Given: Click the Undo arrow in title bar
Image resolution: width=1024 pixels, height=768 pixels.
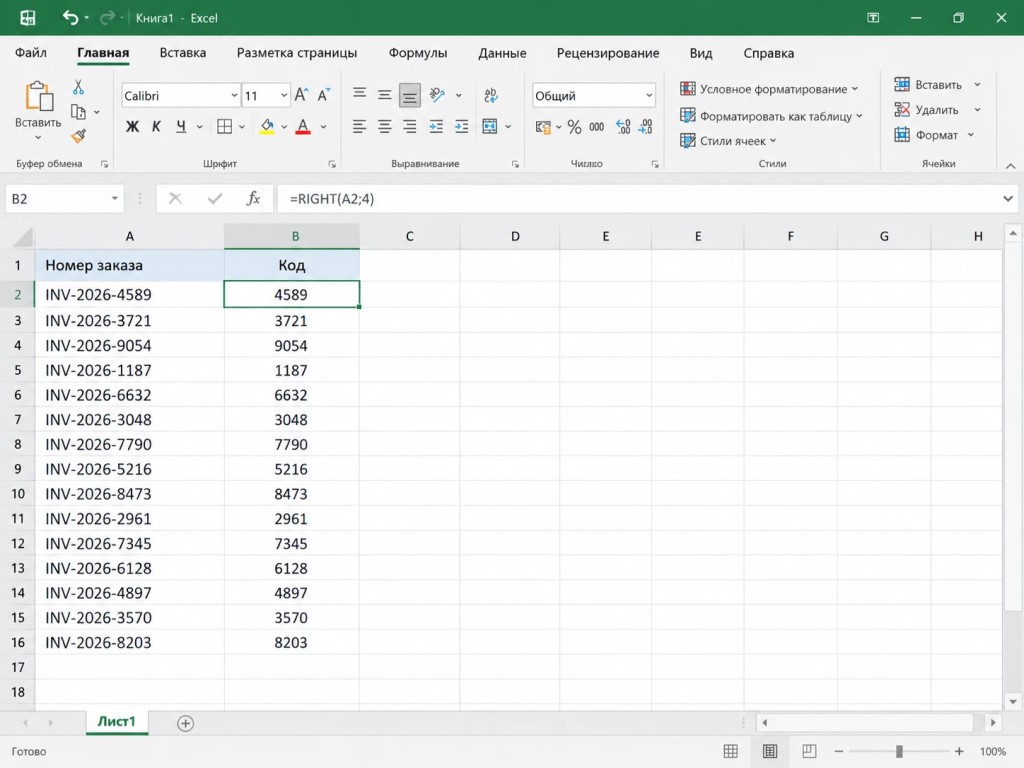Looking at the screenshot, I should tap(70, 18).
